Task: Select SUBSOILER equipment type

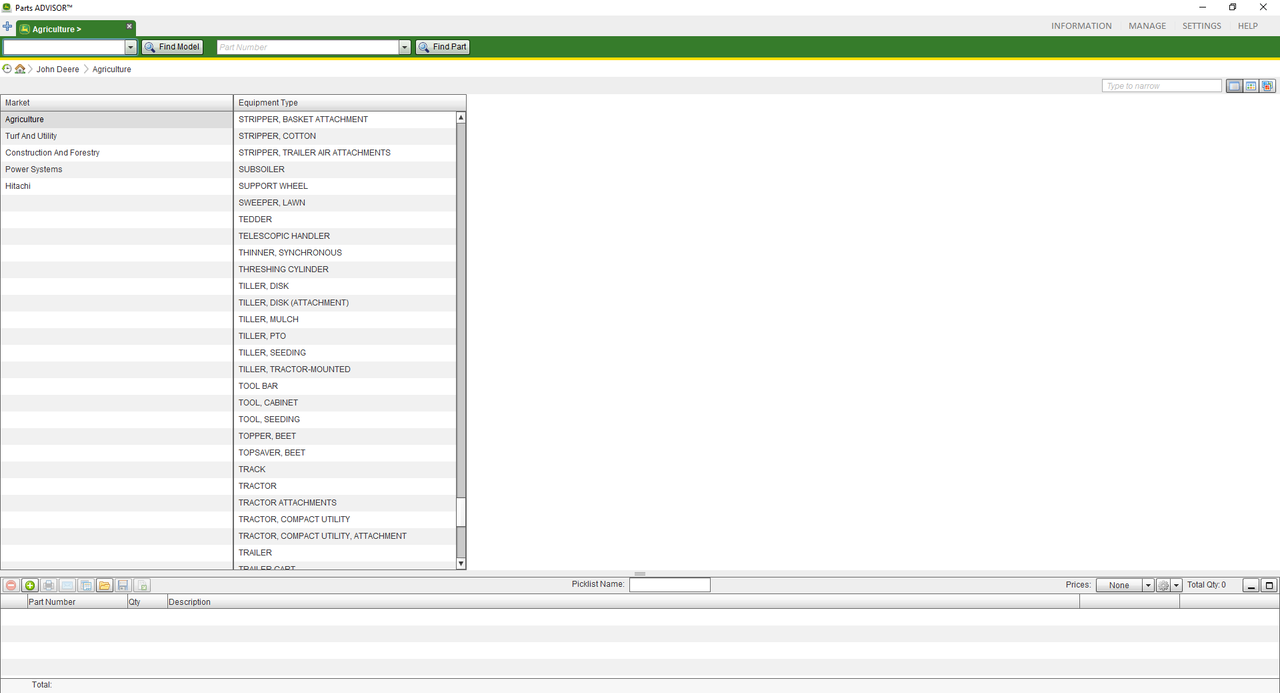Action: point(345,169)
